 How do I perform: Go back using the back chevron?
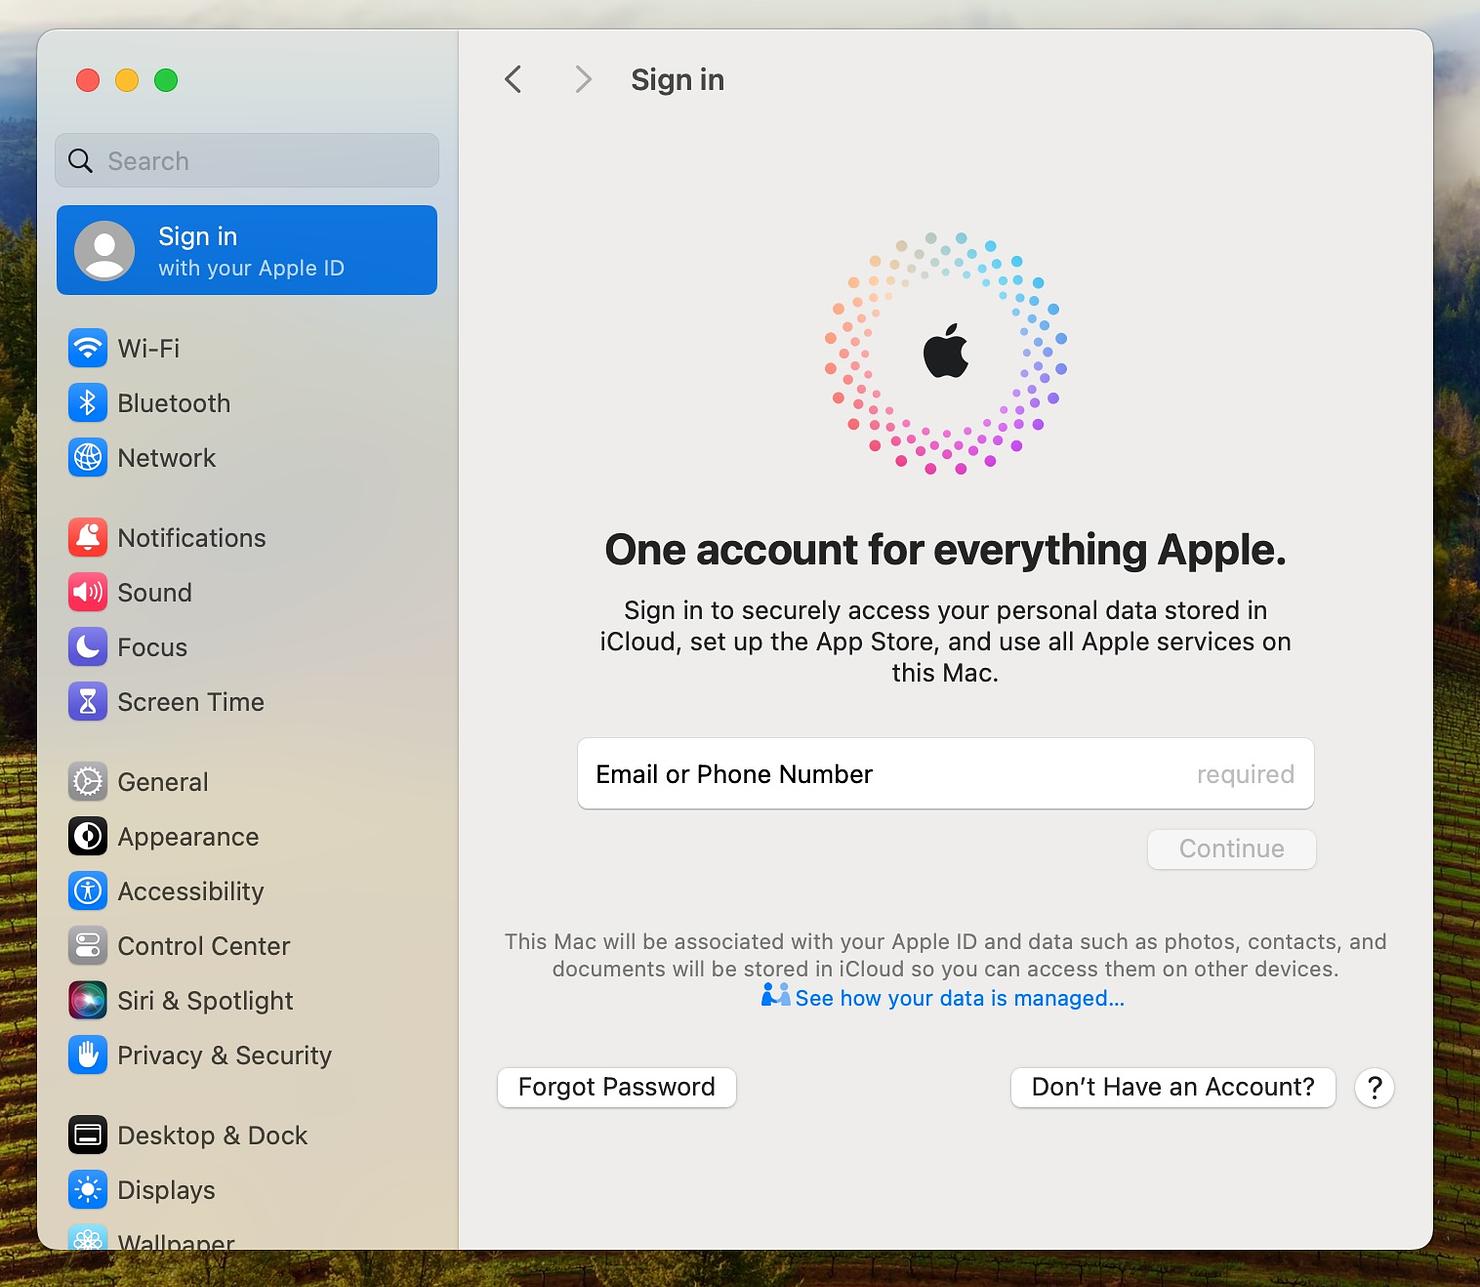point(513,79)
